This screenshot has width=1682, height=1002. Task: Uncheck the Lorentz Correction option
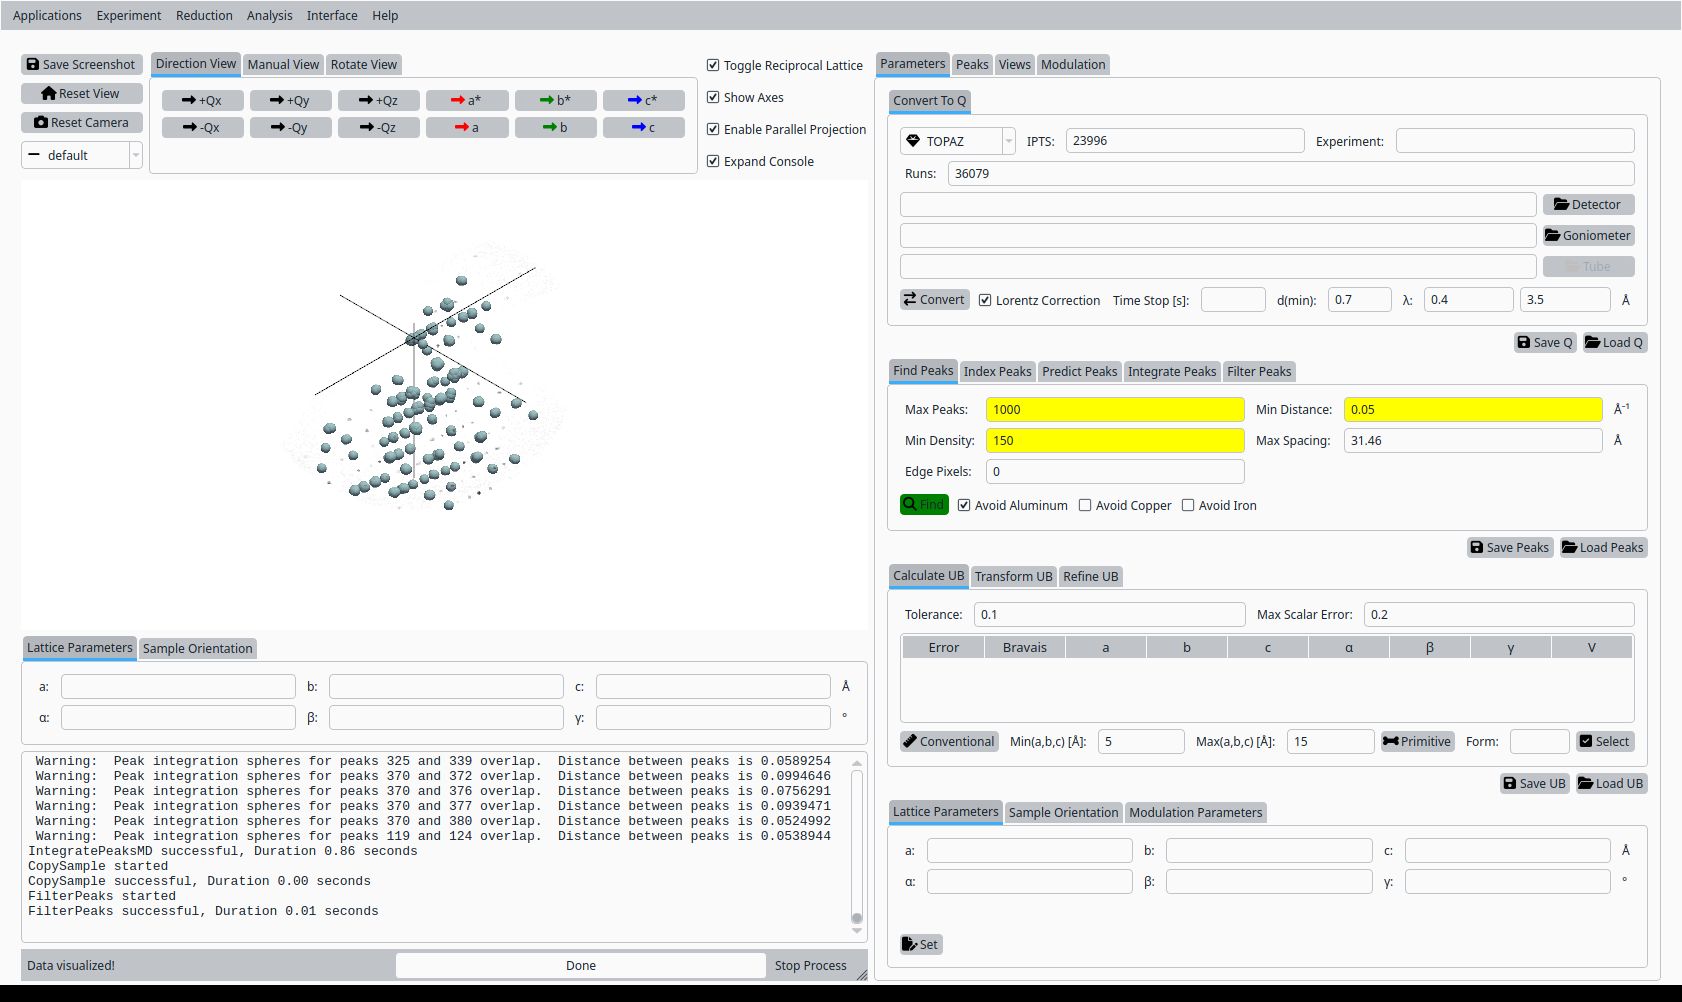(x=985, y=301)
